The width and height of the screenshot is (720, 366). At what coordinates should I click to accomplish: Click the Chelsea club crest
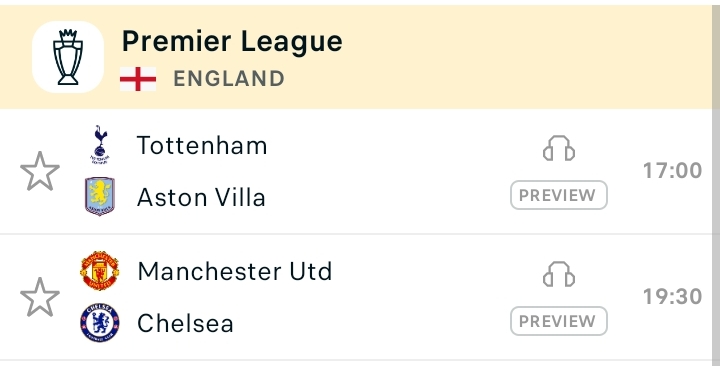click(x=100, y=322)
